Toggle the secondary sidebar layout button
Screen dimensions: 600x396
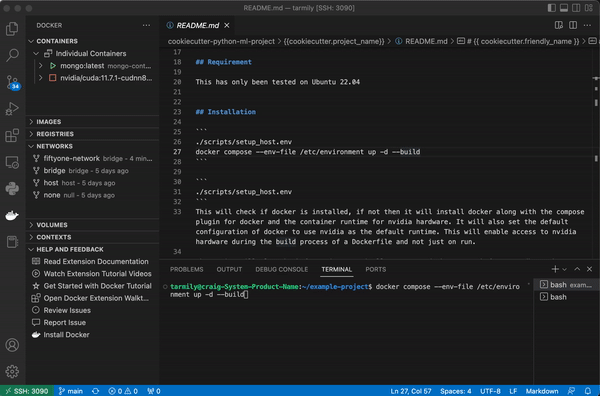pos(576,8)
